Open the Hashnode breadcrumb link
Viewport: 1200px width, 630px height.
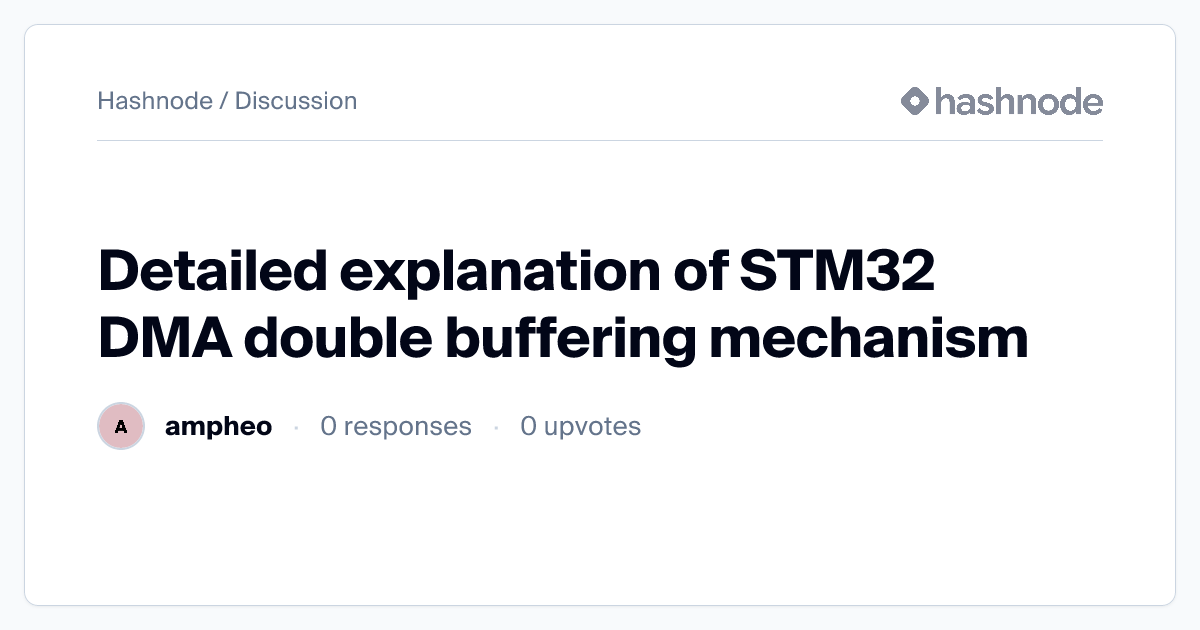coord(155,101)
